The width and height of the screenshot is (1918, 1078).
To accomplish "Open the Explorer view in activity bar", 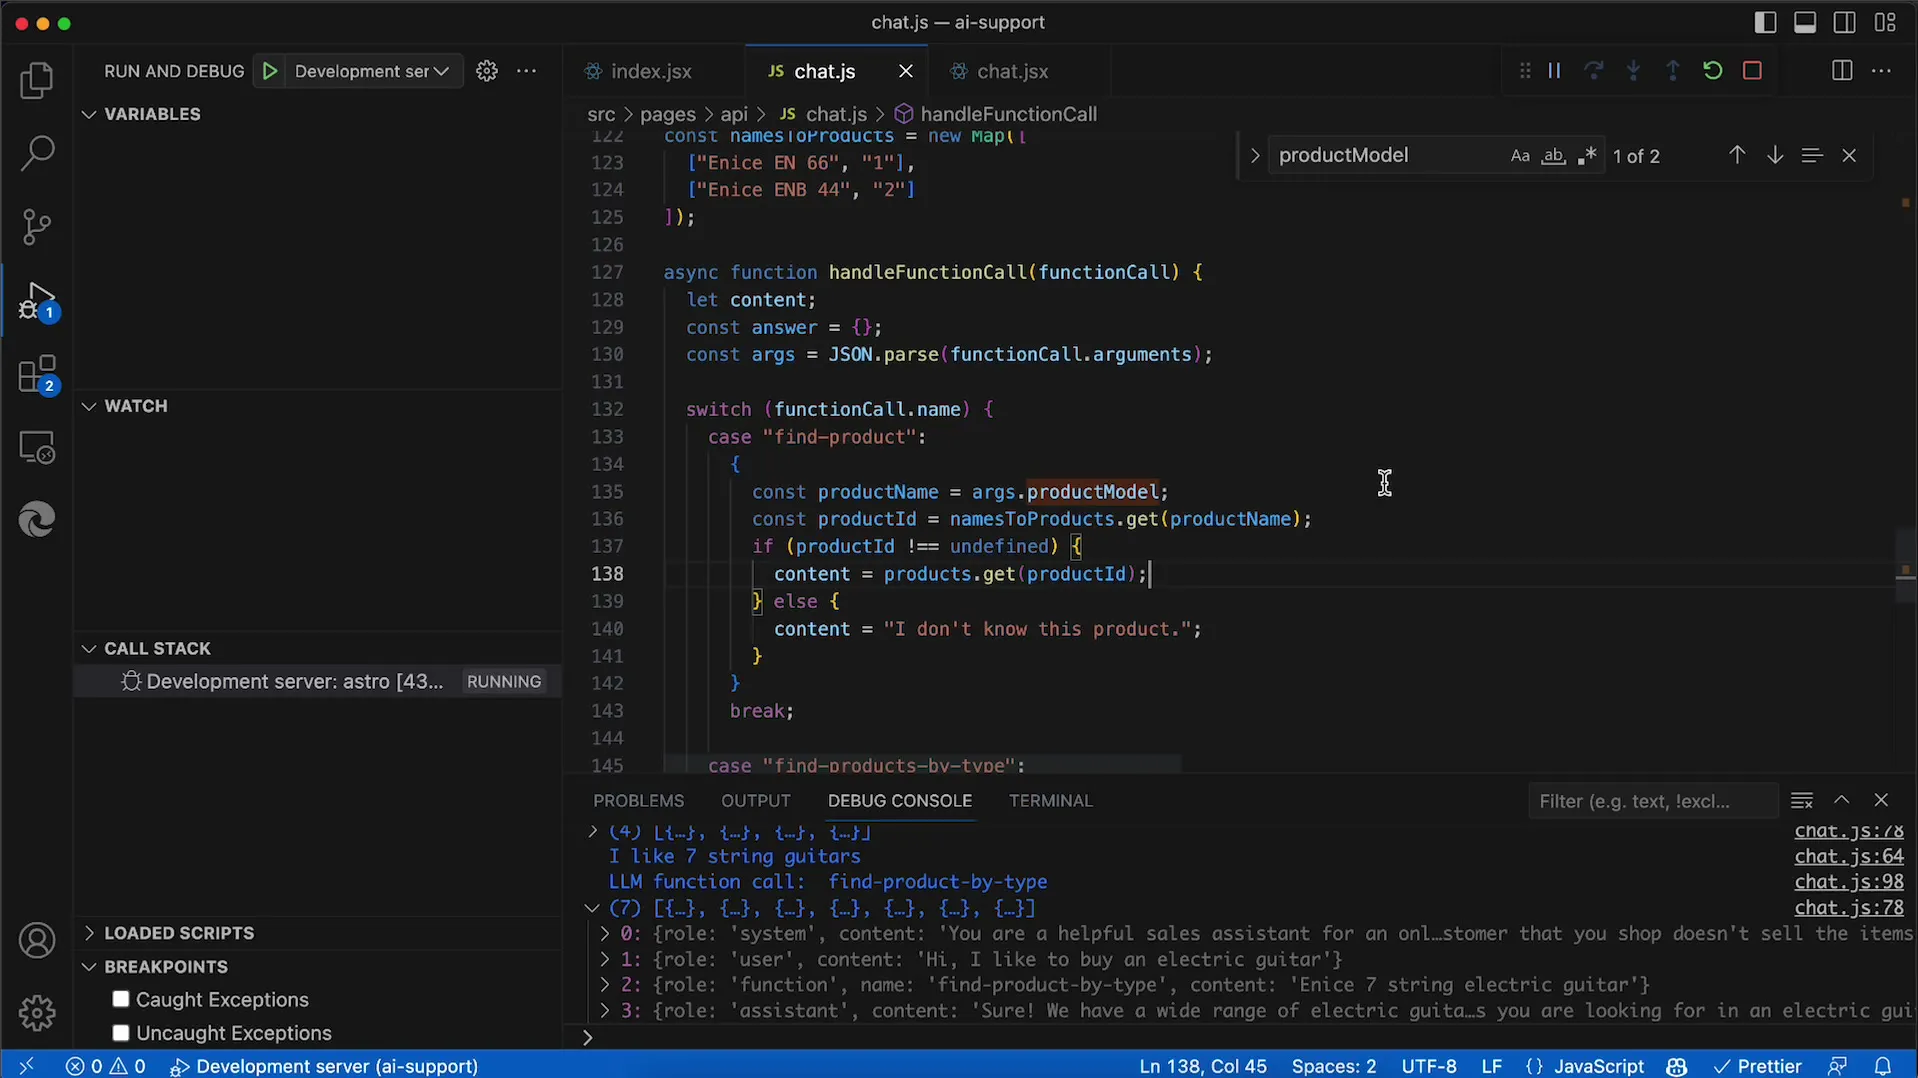I will coord(37,81).
